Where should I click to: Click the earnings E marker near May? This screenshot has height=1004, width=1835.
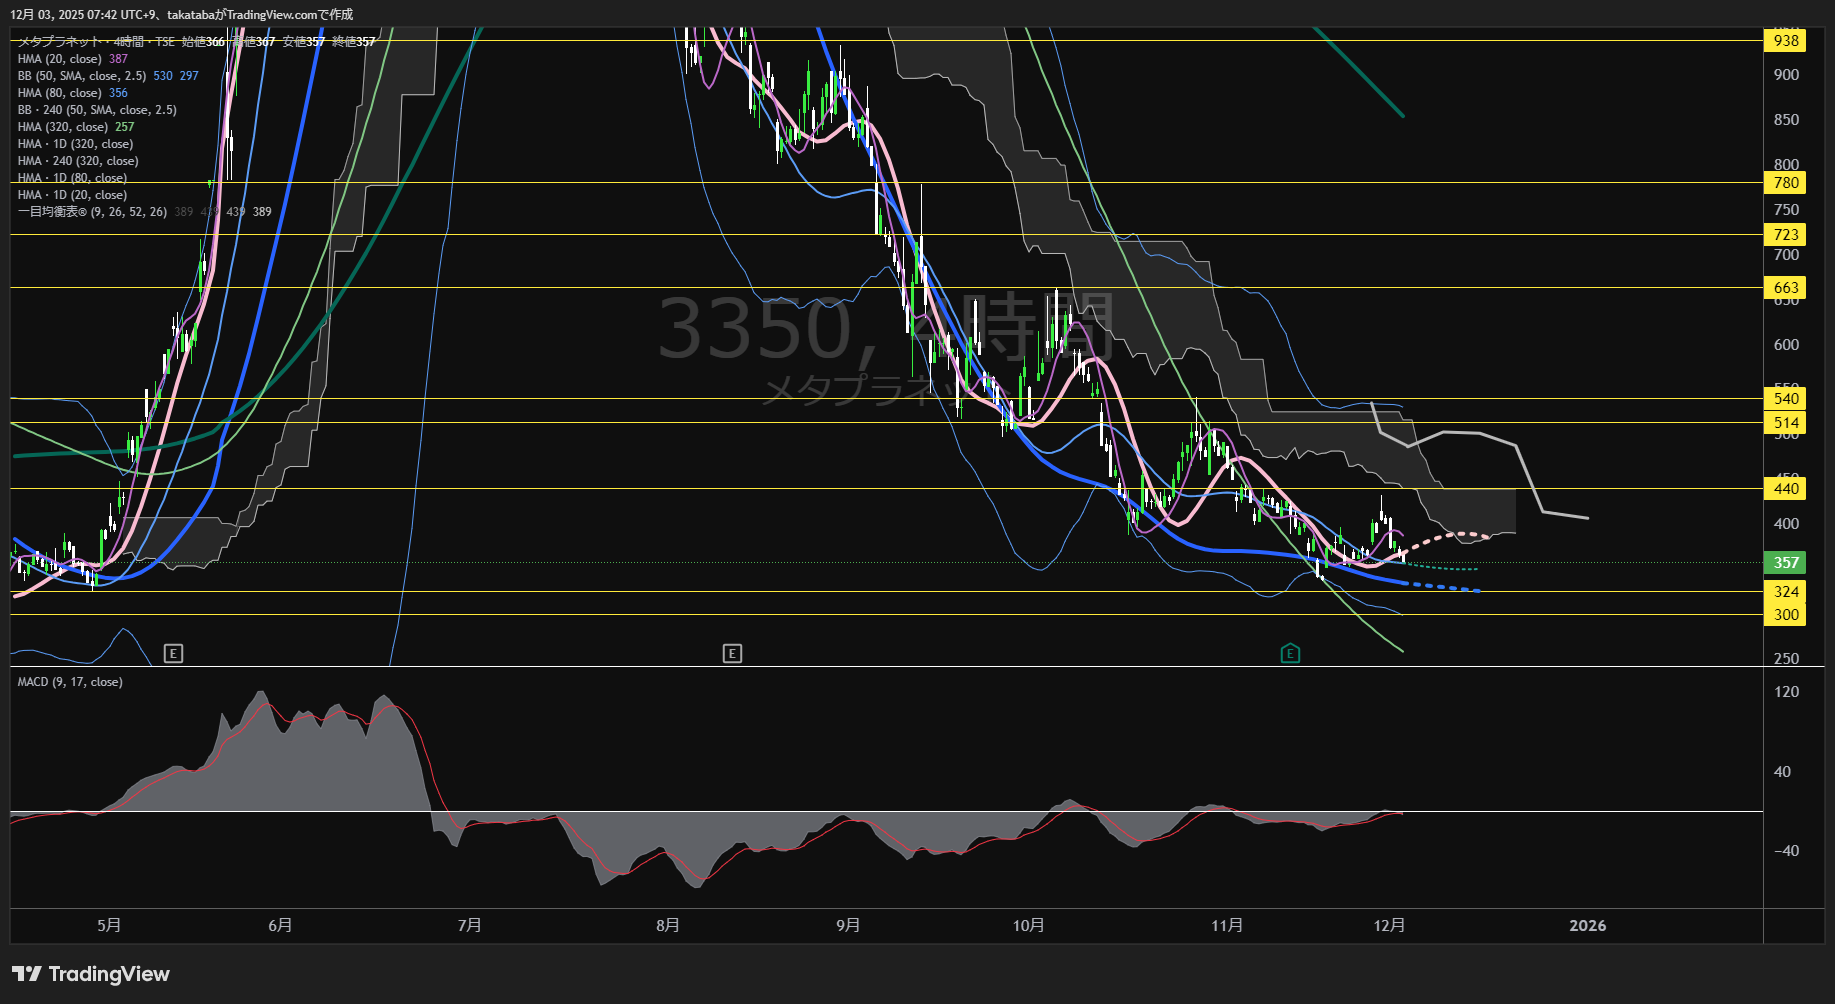pyautogui.click(x=173, y=654)
